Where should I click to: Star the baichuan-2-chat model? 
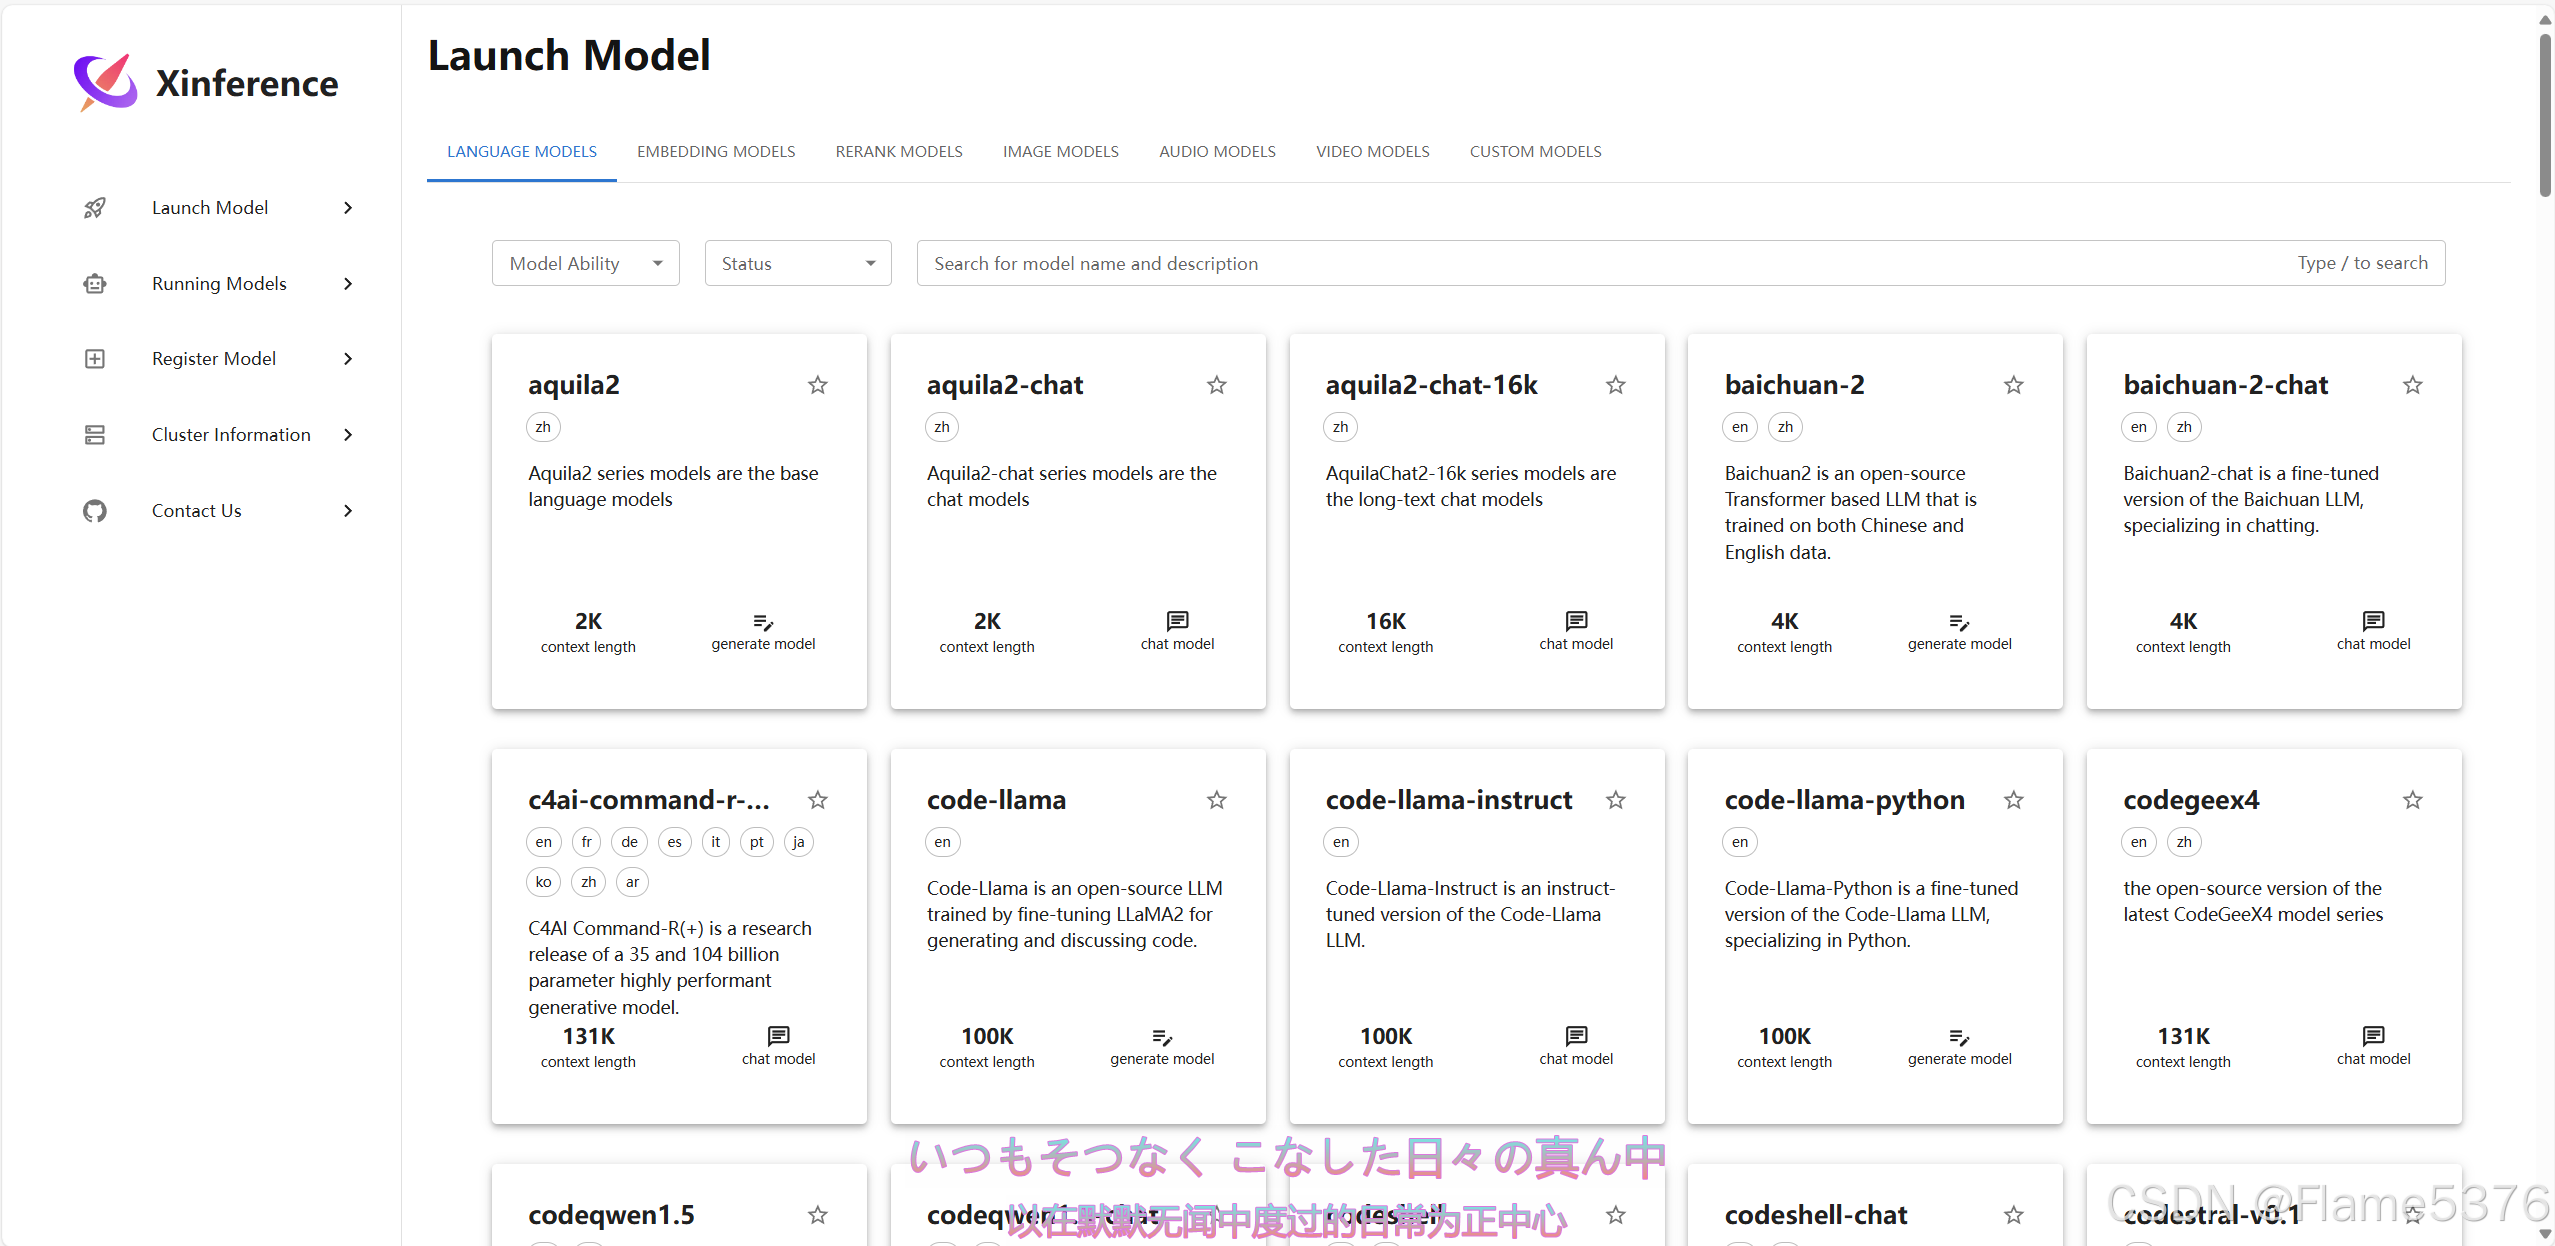pyautogui.click(x=2412, y=385)
